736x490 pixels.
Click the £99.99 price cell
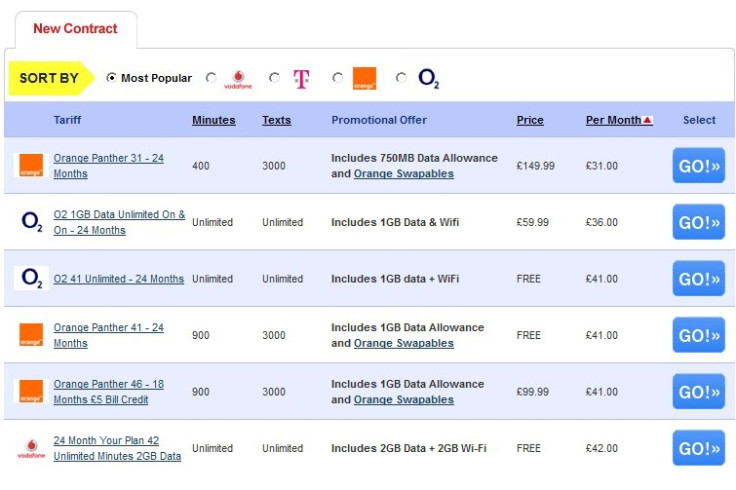[x=532, y=391]
